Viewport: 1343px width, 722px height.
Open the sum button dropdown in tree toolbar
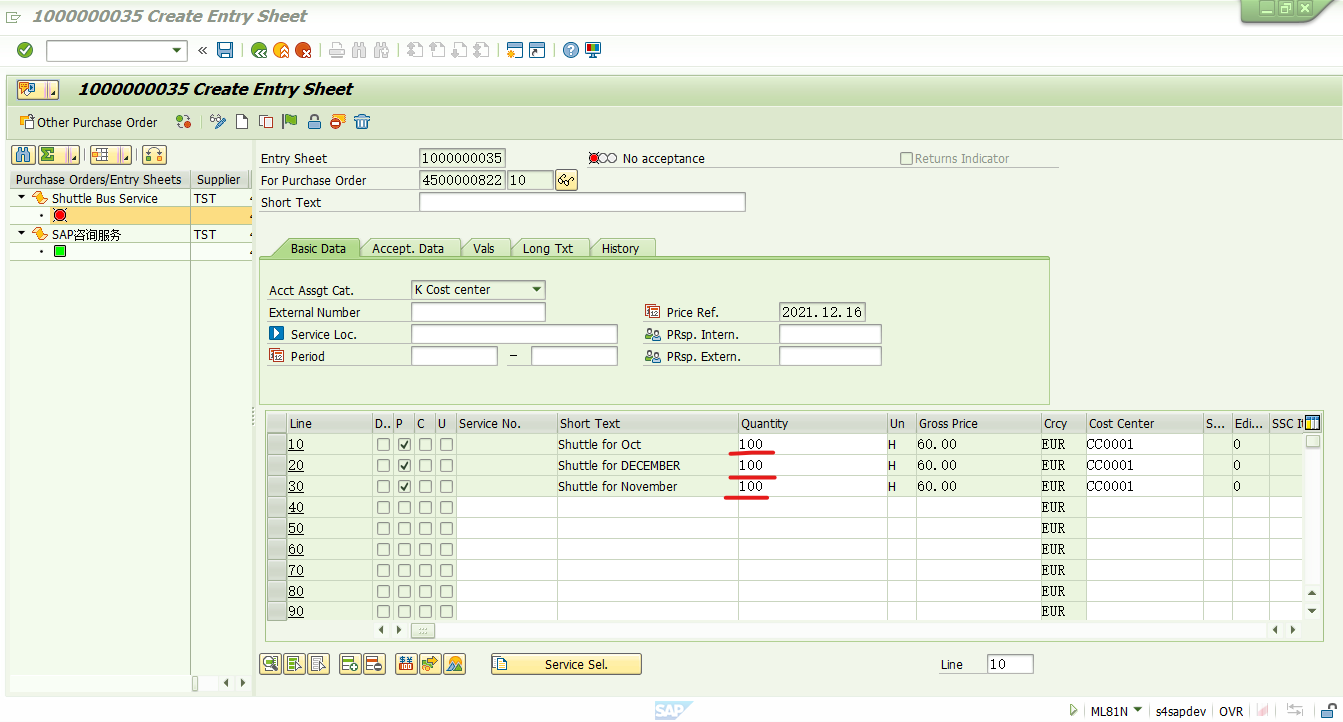point(73,155)
